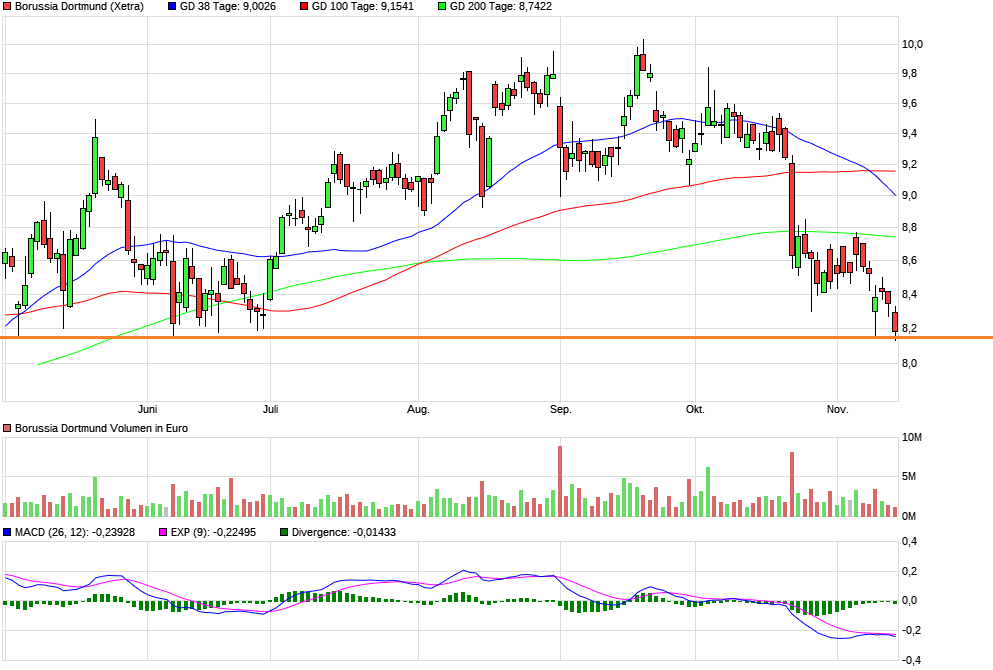
Task: Click the tallest red volume bar in September
Action: pos(560,480)
